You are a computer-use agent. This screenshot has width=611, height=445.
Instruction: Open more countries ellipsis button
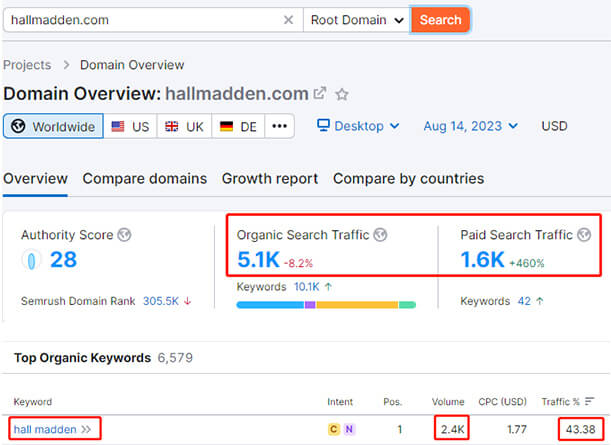(279, 127)
